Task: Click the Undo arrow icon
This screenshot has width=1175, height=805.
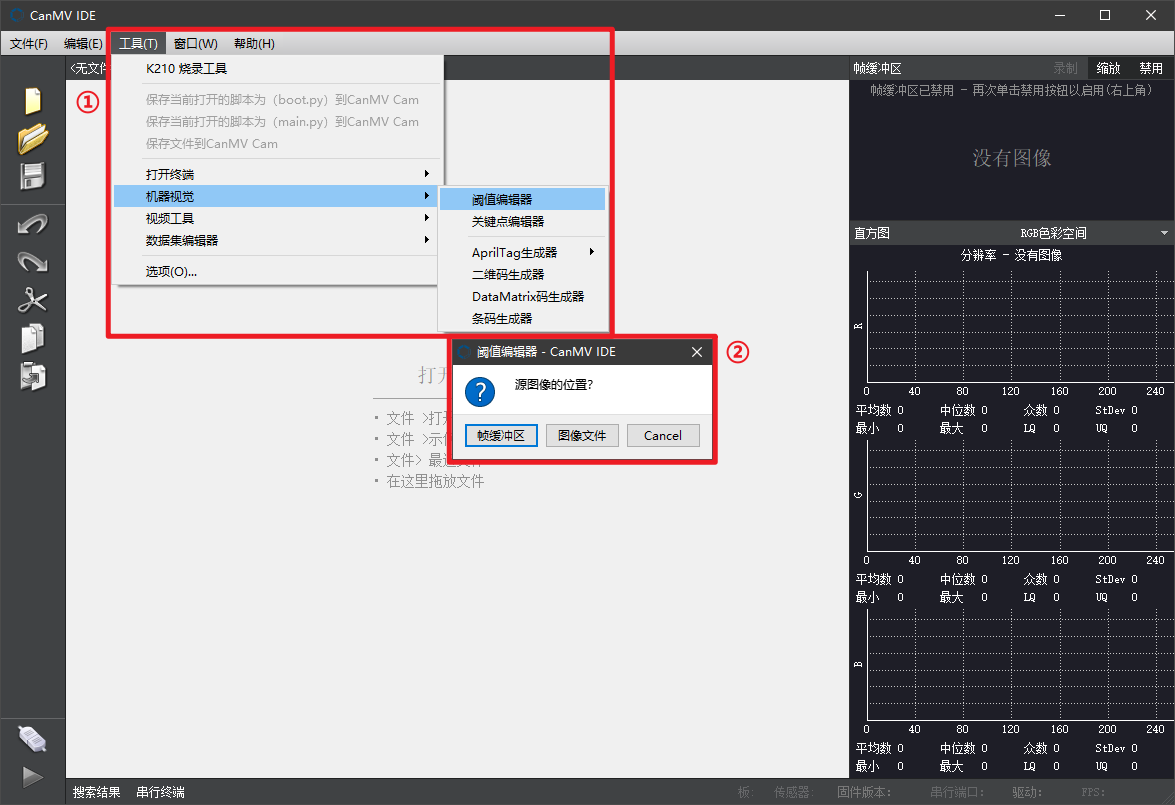Action: click(32, 224)
